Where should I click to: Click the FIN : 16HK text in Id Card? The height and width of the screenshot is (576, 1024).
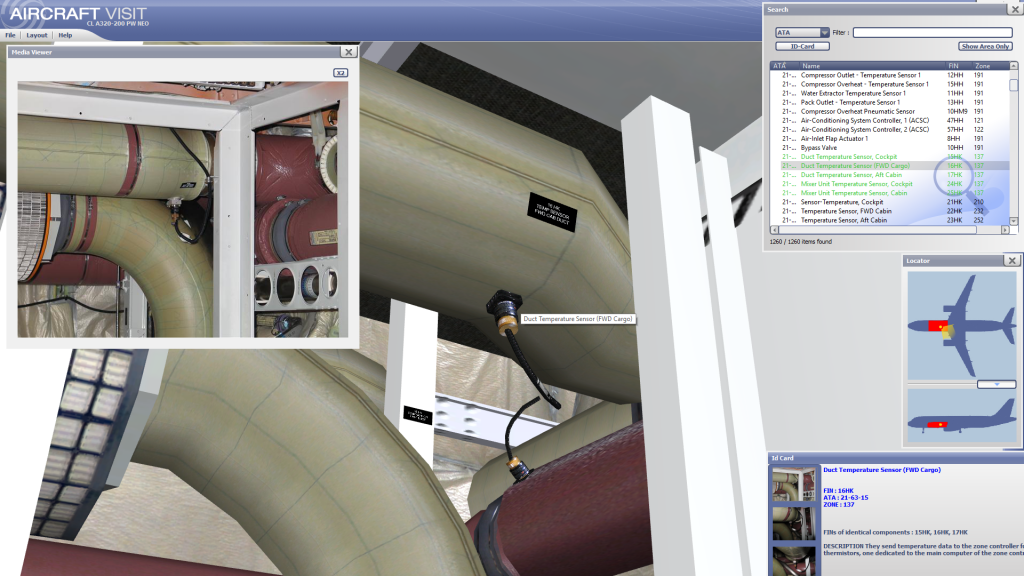pos(838,490)
